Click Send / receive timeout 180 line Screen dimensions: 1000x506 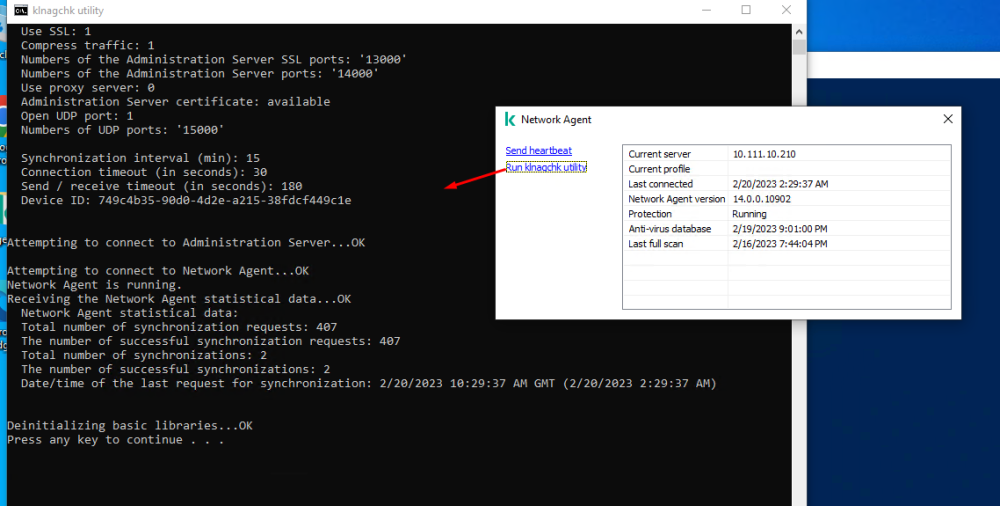coord(161,186)
